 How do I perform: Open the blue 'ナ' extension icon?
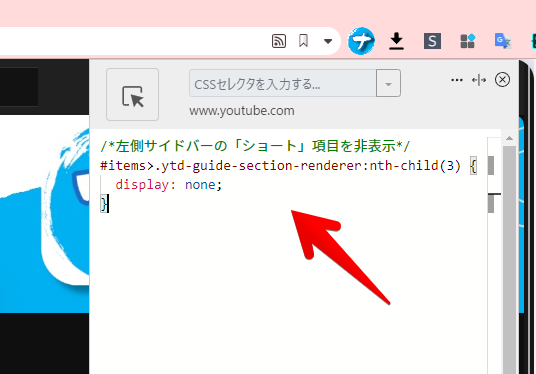(361, 41)
